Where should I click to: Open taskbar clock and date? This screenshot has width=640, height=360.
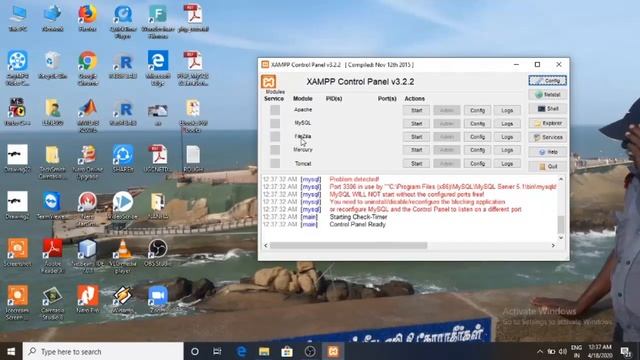(x=600, y=351)
